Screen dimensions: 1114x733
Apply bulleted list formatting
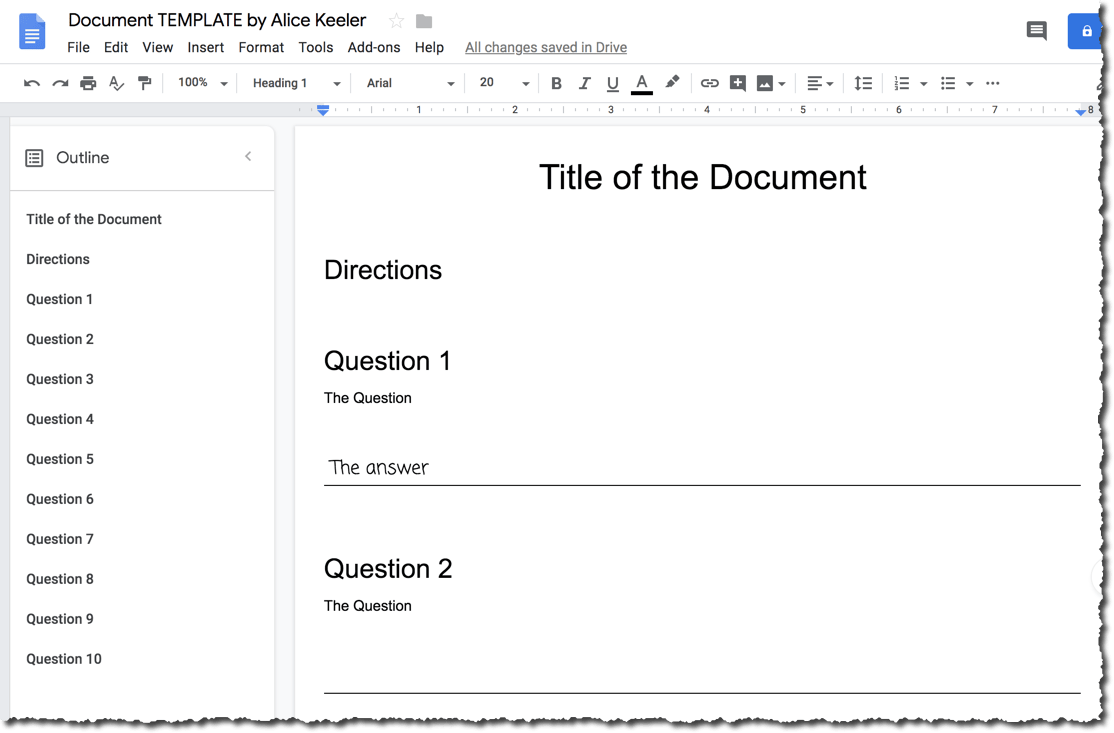coord(948,83)
